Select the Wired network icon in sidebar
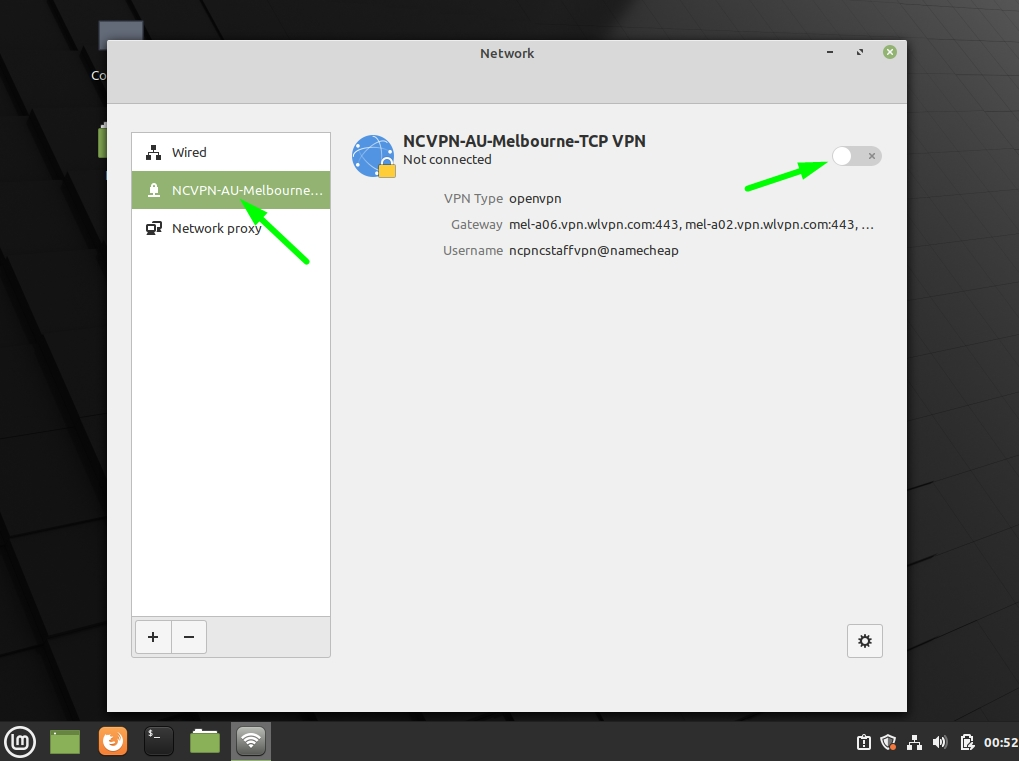The image size is (1019, 761). click(x=156, y=151)
